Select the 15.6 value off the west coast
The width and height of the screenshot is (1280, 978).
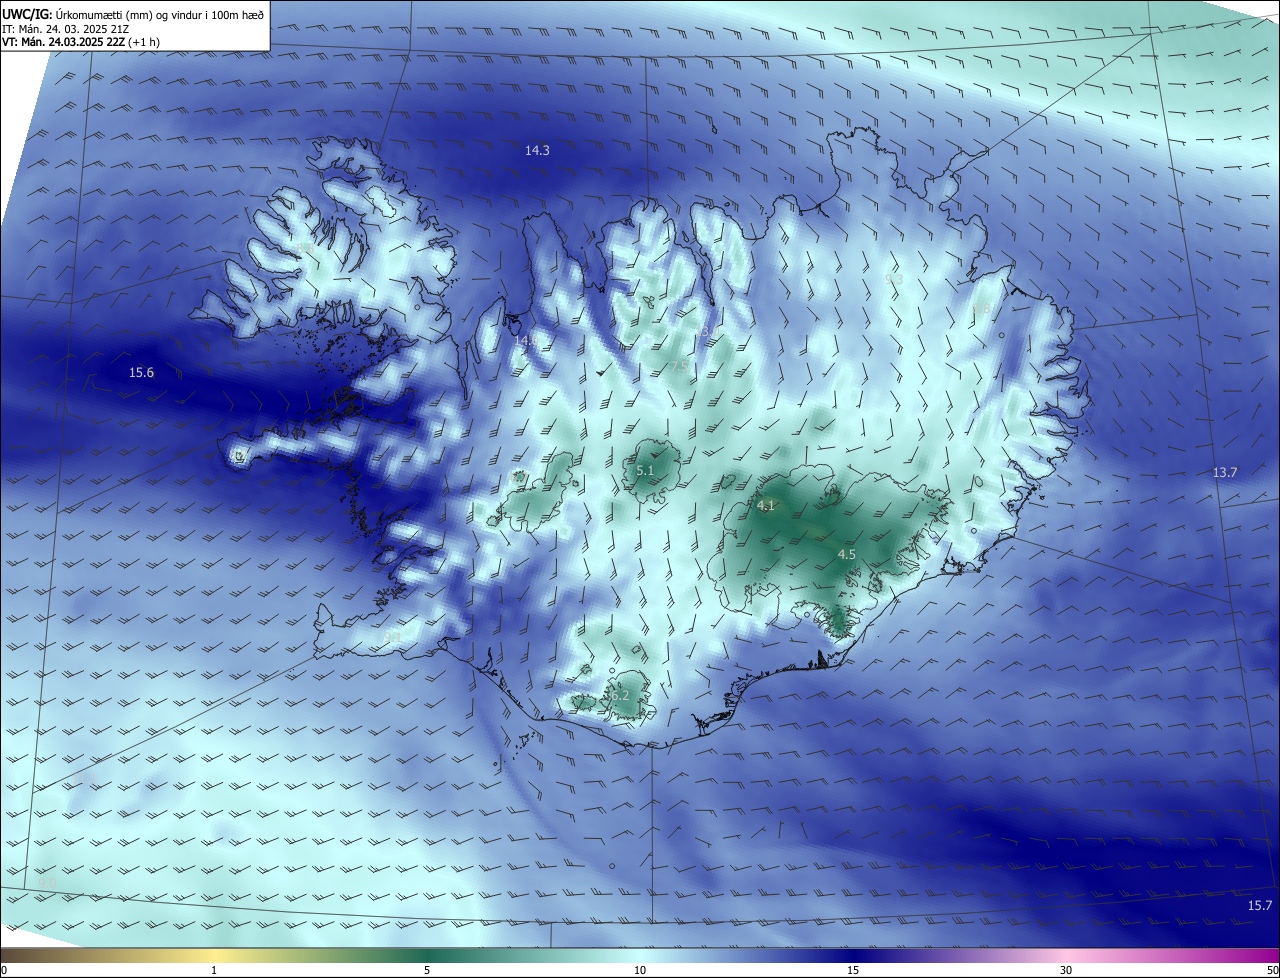pyautogui.click(x=142, y=373)
